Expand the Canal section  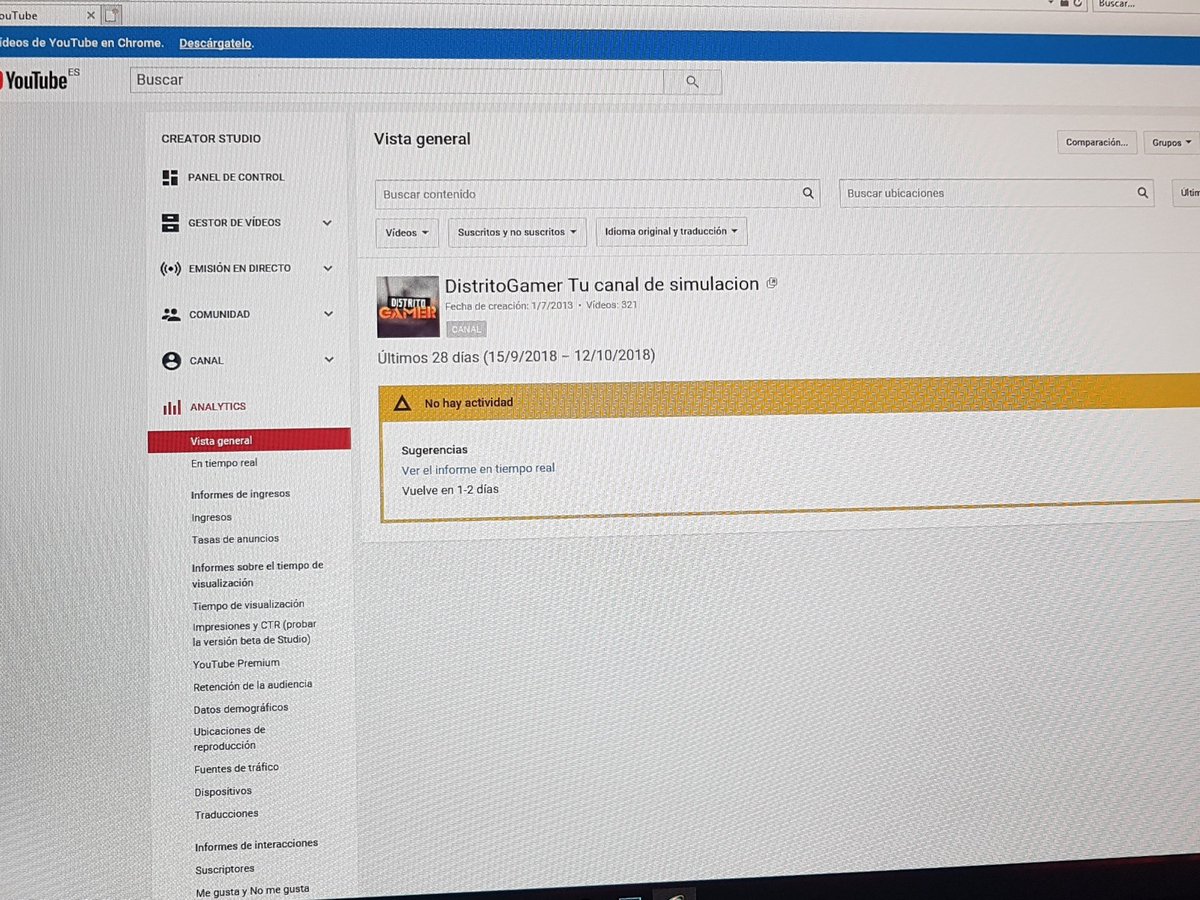pos(329,360)
